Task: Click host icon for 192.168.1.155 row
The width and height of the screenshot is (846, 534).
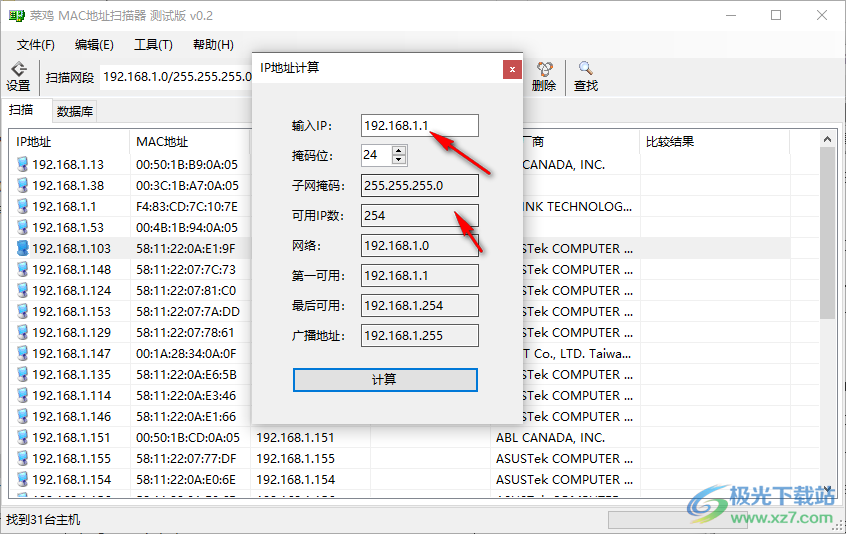Action: tap(23, 458)
